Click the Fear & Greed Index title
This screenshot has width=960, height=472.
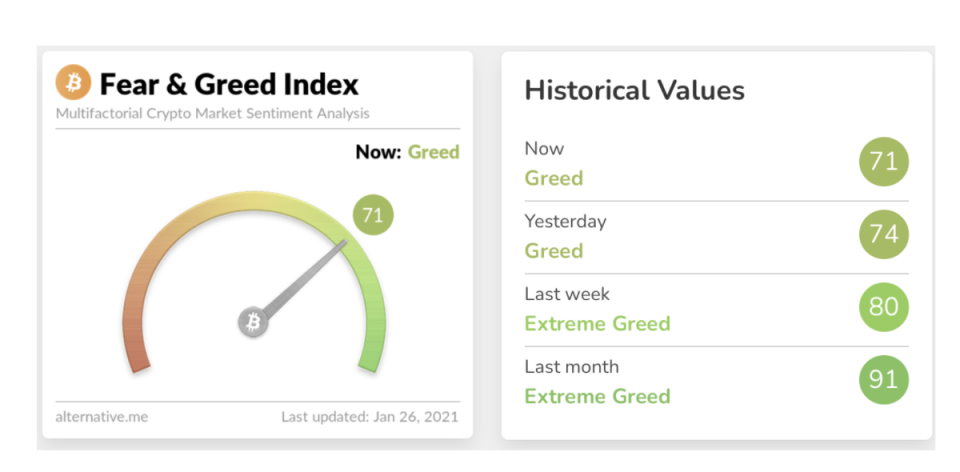coord(229,84)
